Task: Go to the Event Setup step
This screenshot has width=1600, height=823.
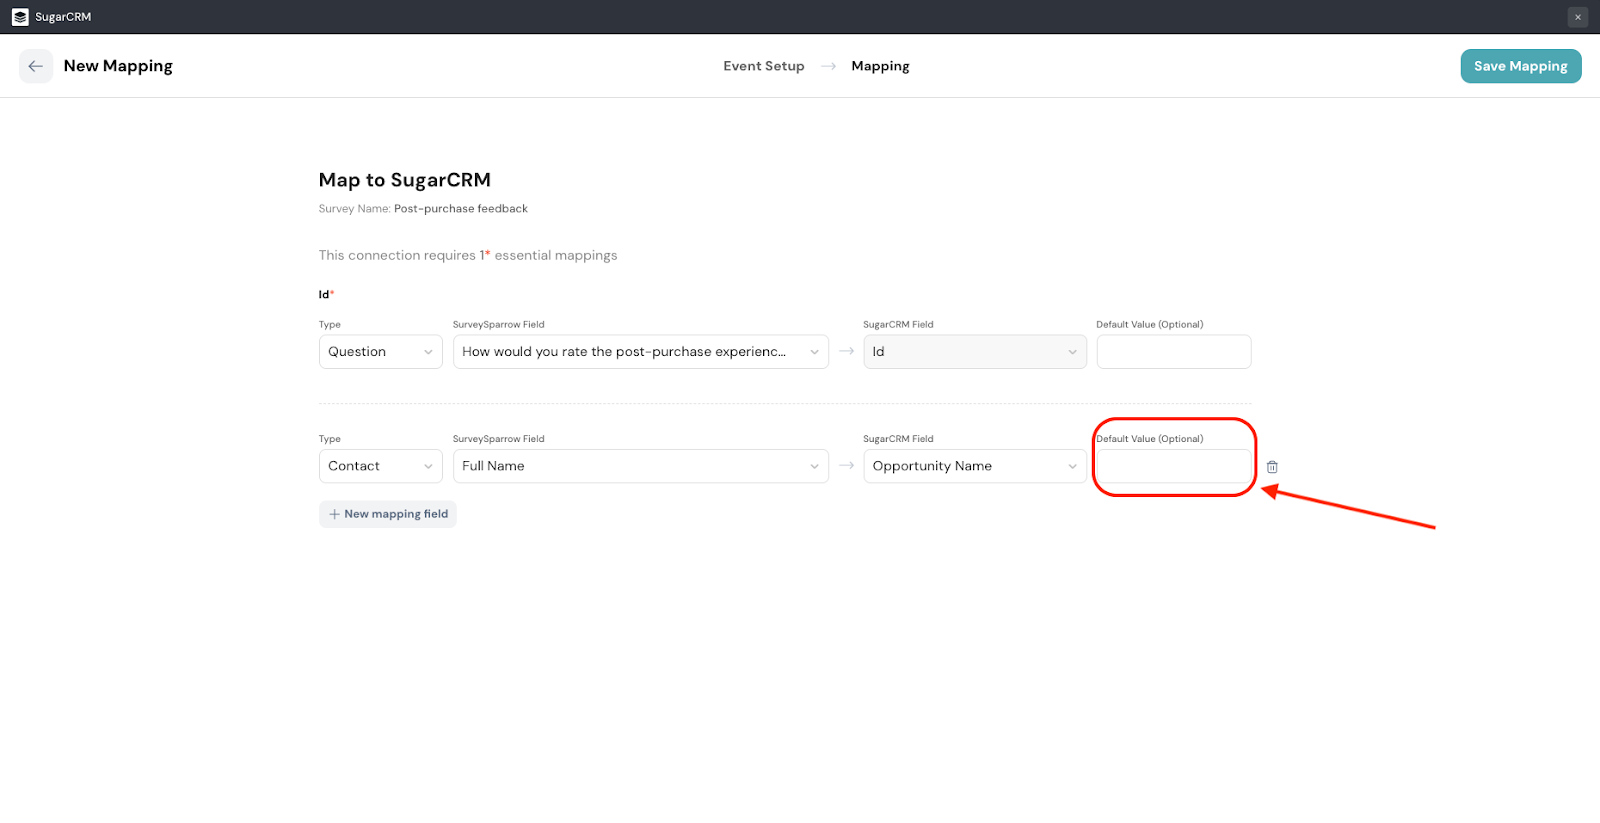Action: [763, 66]
